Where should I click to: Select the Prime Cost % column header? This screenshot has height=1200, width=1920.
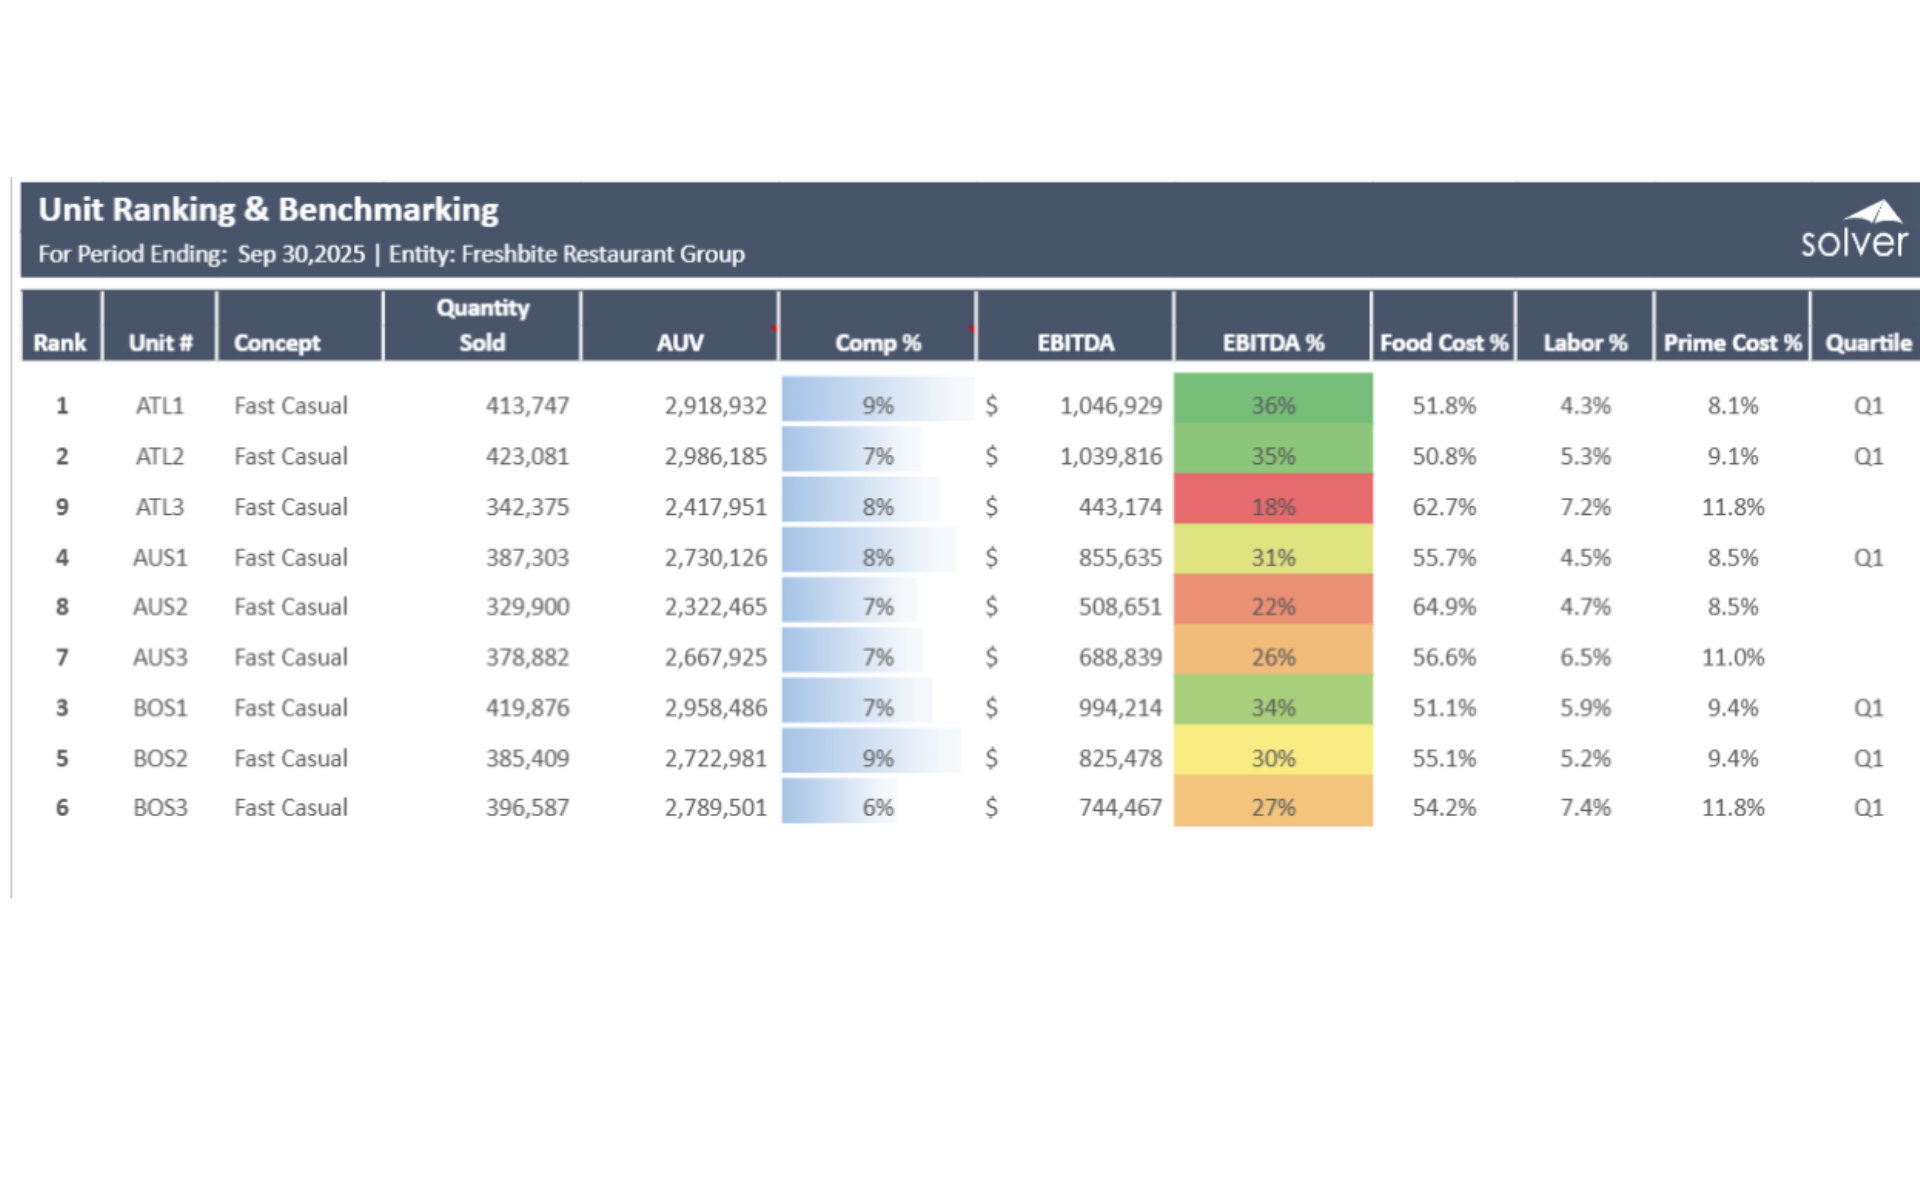[1732, 342]
